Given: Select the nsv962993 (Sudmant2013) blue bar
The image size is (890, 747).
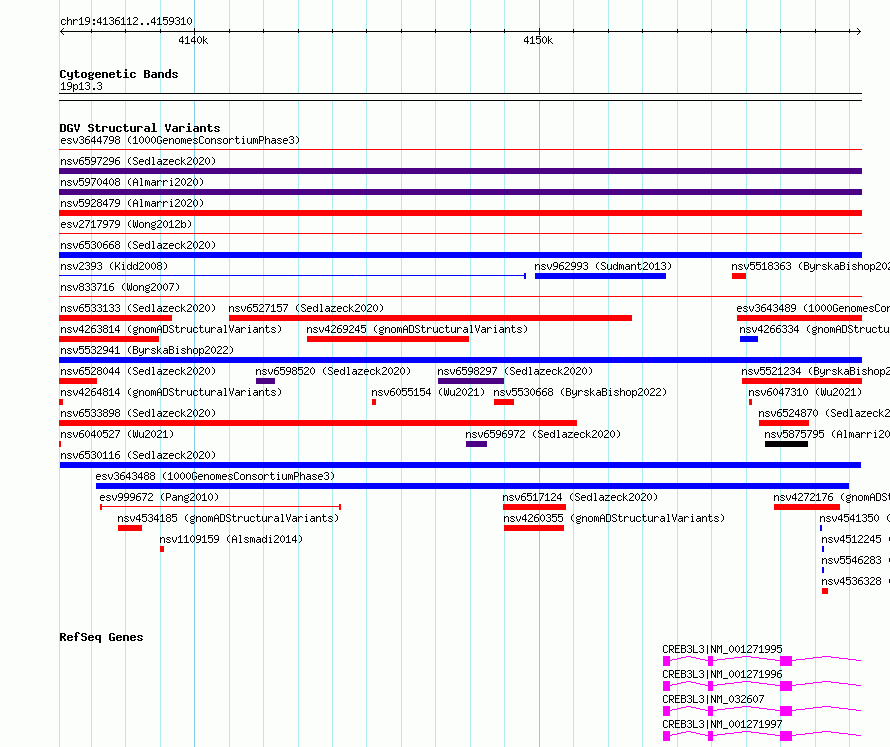Looking at the screenshot, I should coord(601,276).
